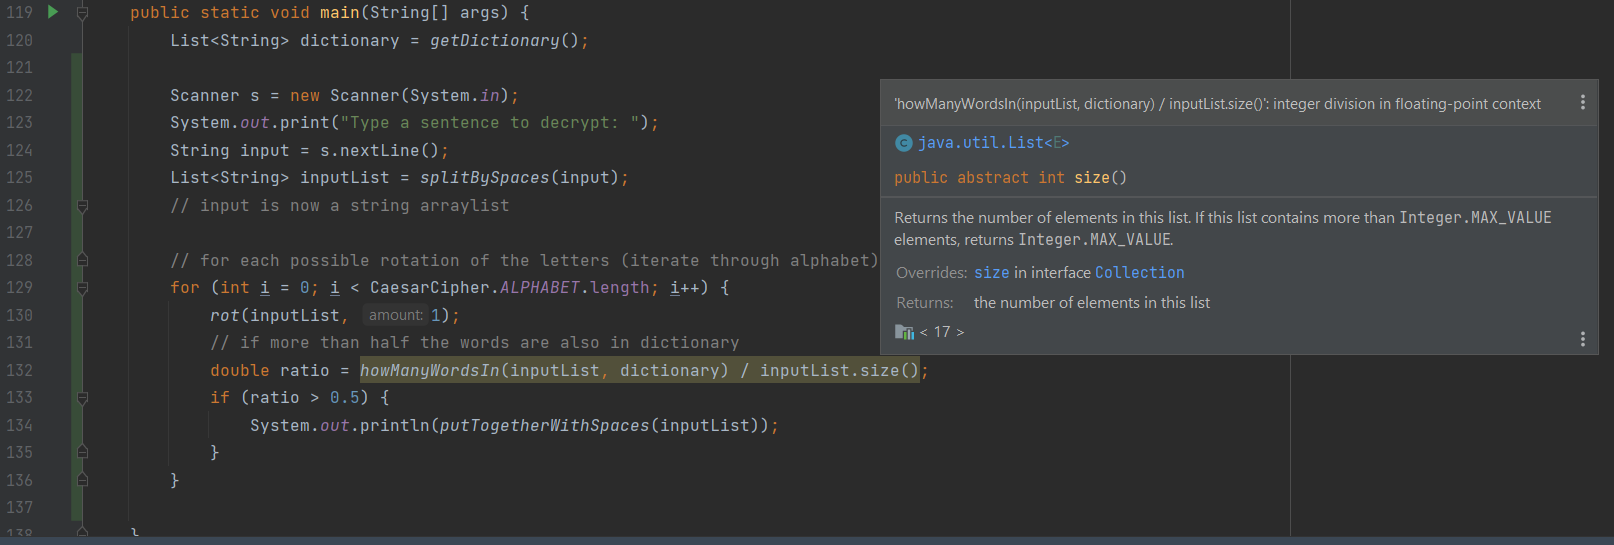1614x545 pixels.
Task: Click the green change marker on line 124
Action: (77, 150)
